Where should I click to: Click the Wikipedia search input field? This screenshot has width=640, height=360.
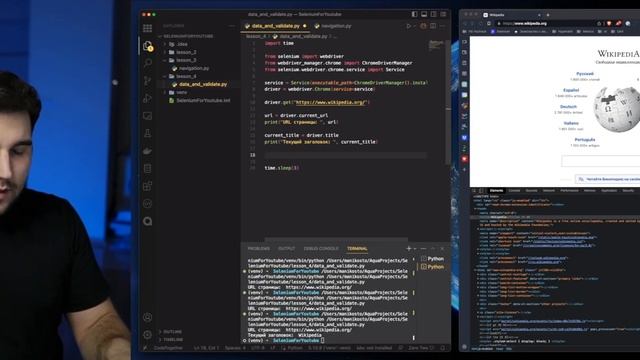pyautogui.click(x=600, y=161)
